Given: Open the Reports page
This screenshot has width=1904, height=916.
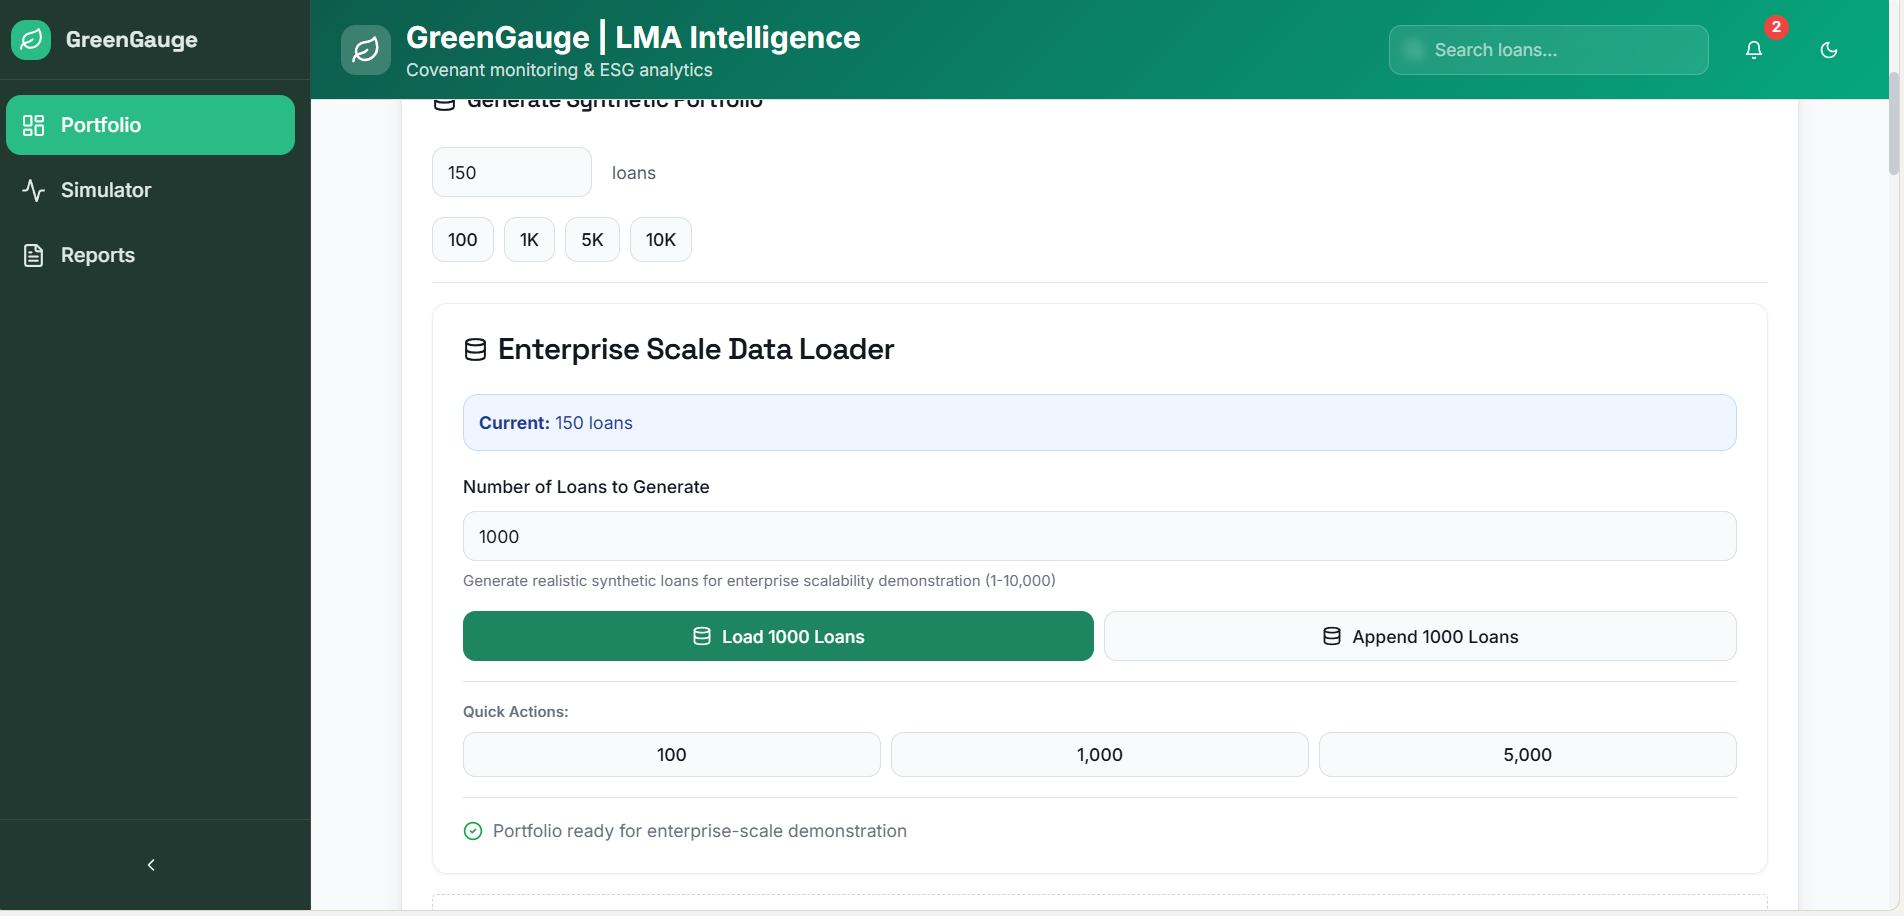Looking at the screenshot, I should point(97,255).
